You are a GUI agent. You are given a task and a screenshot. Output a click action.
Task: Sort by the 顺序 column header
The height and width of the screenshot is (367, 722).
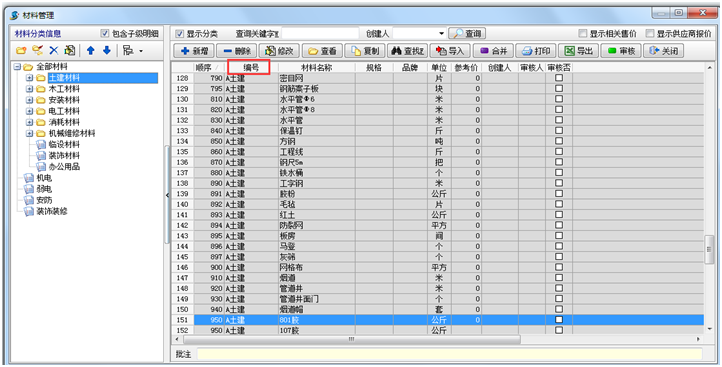pyautogui.click(x=209, y=68)
